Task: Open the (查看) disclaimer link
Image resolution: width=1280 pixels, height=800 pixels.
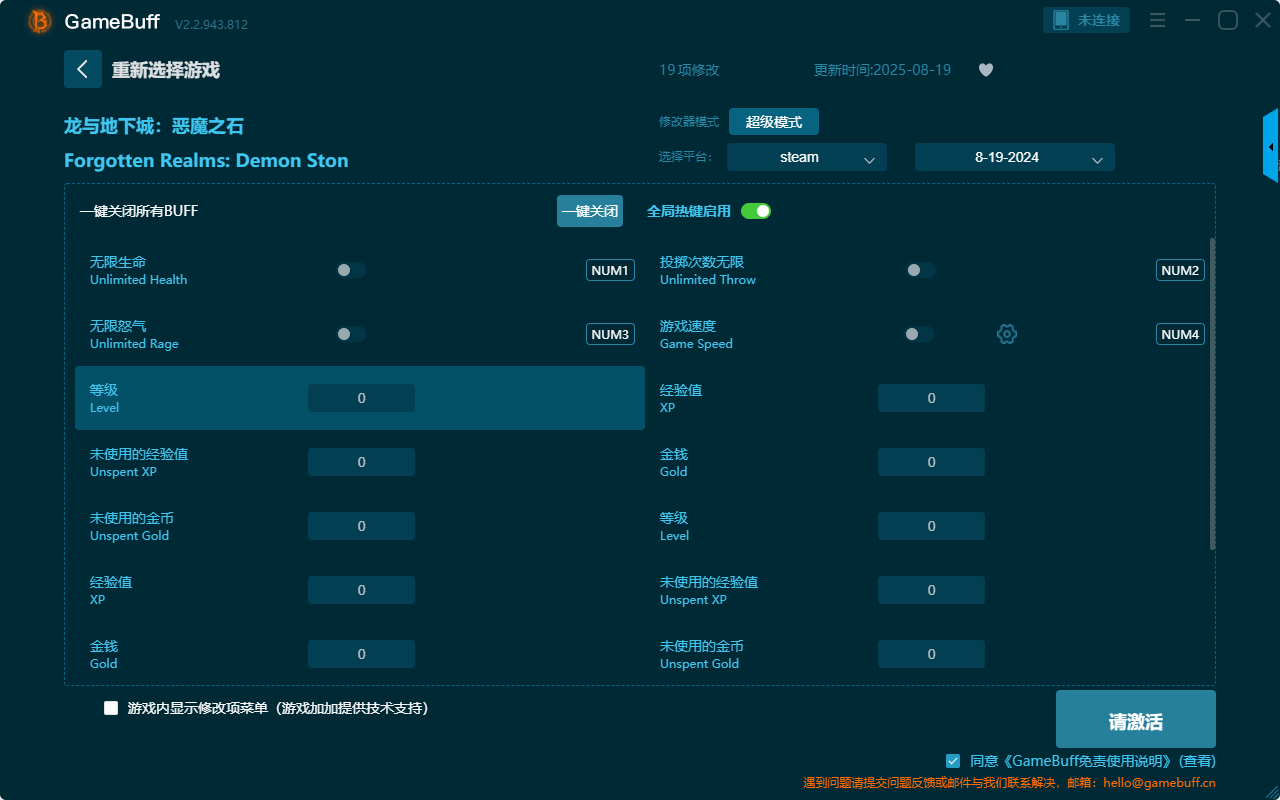Action: click(x=1196, y=761)
